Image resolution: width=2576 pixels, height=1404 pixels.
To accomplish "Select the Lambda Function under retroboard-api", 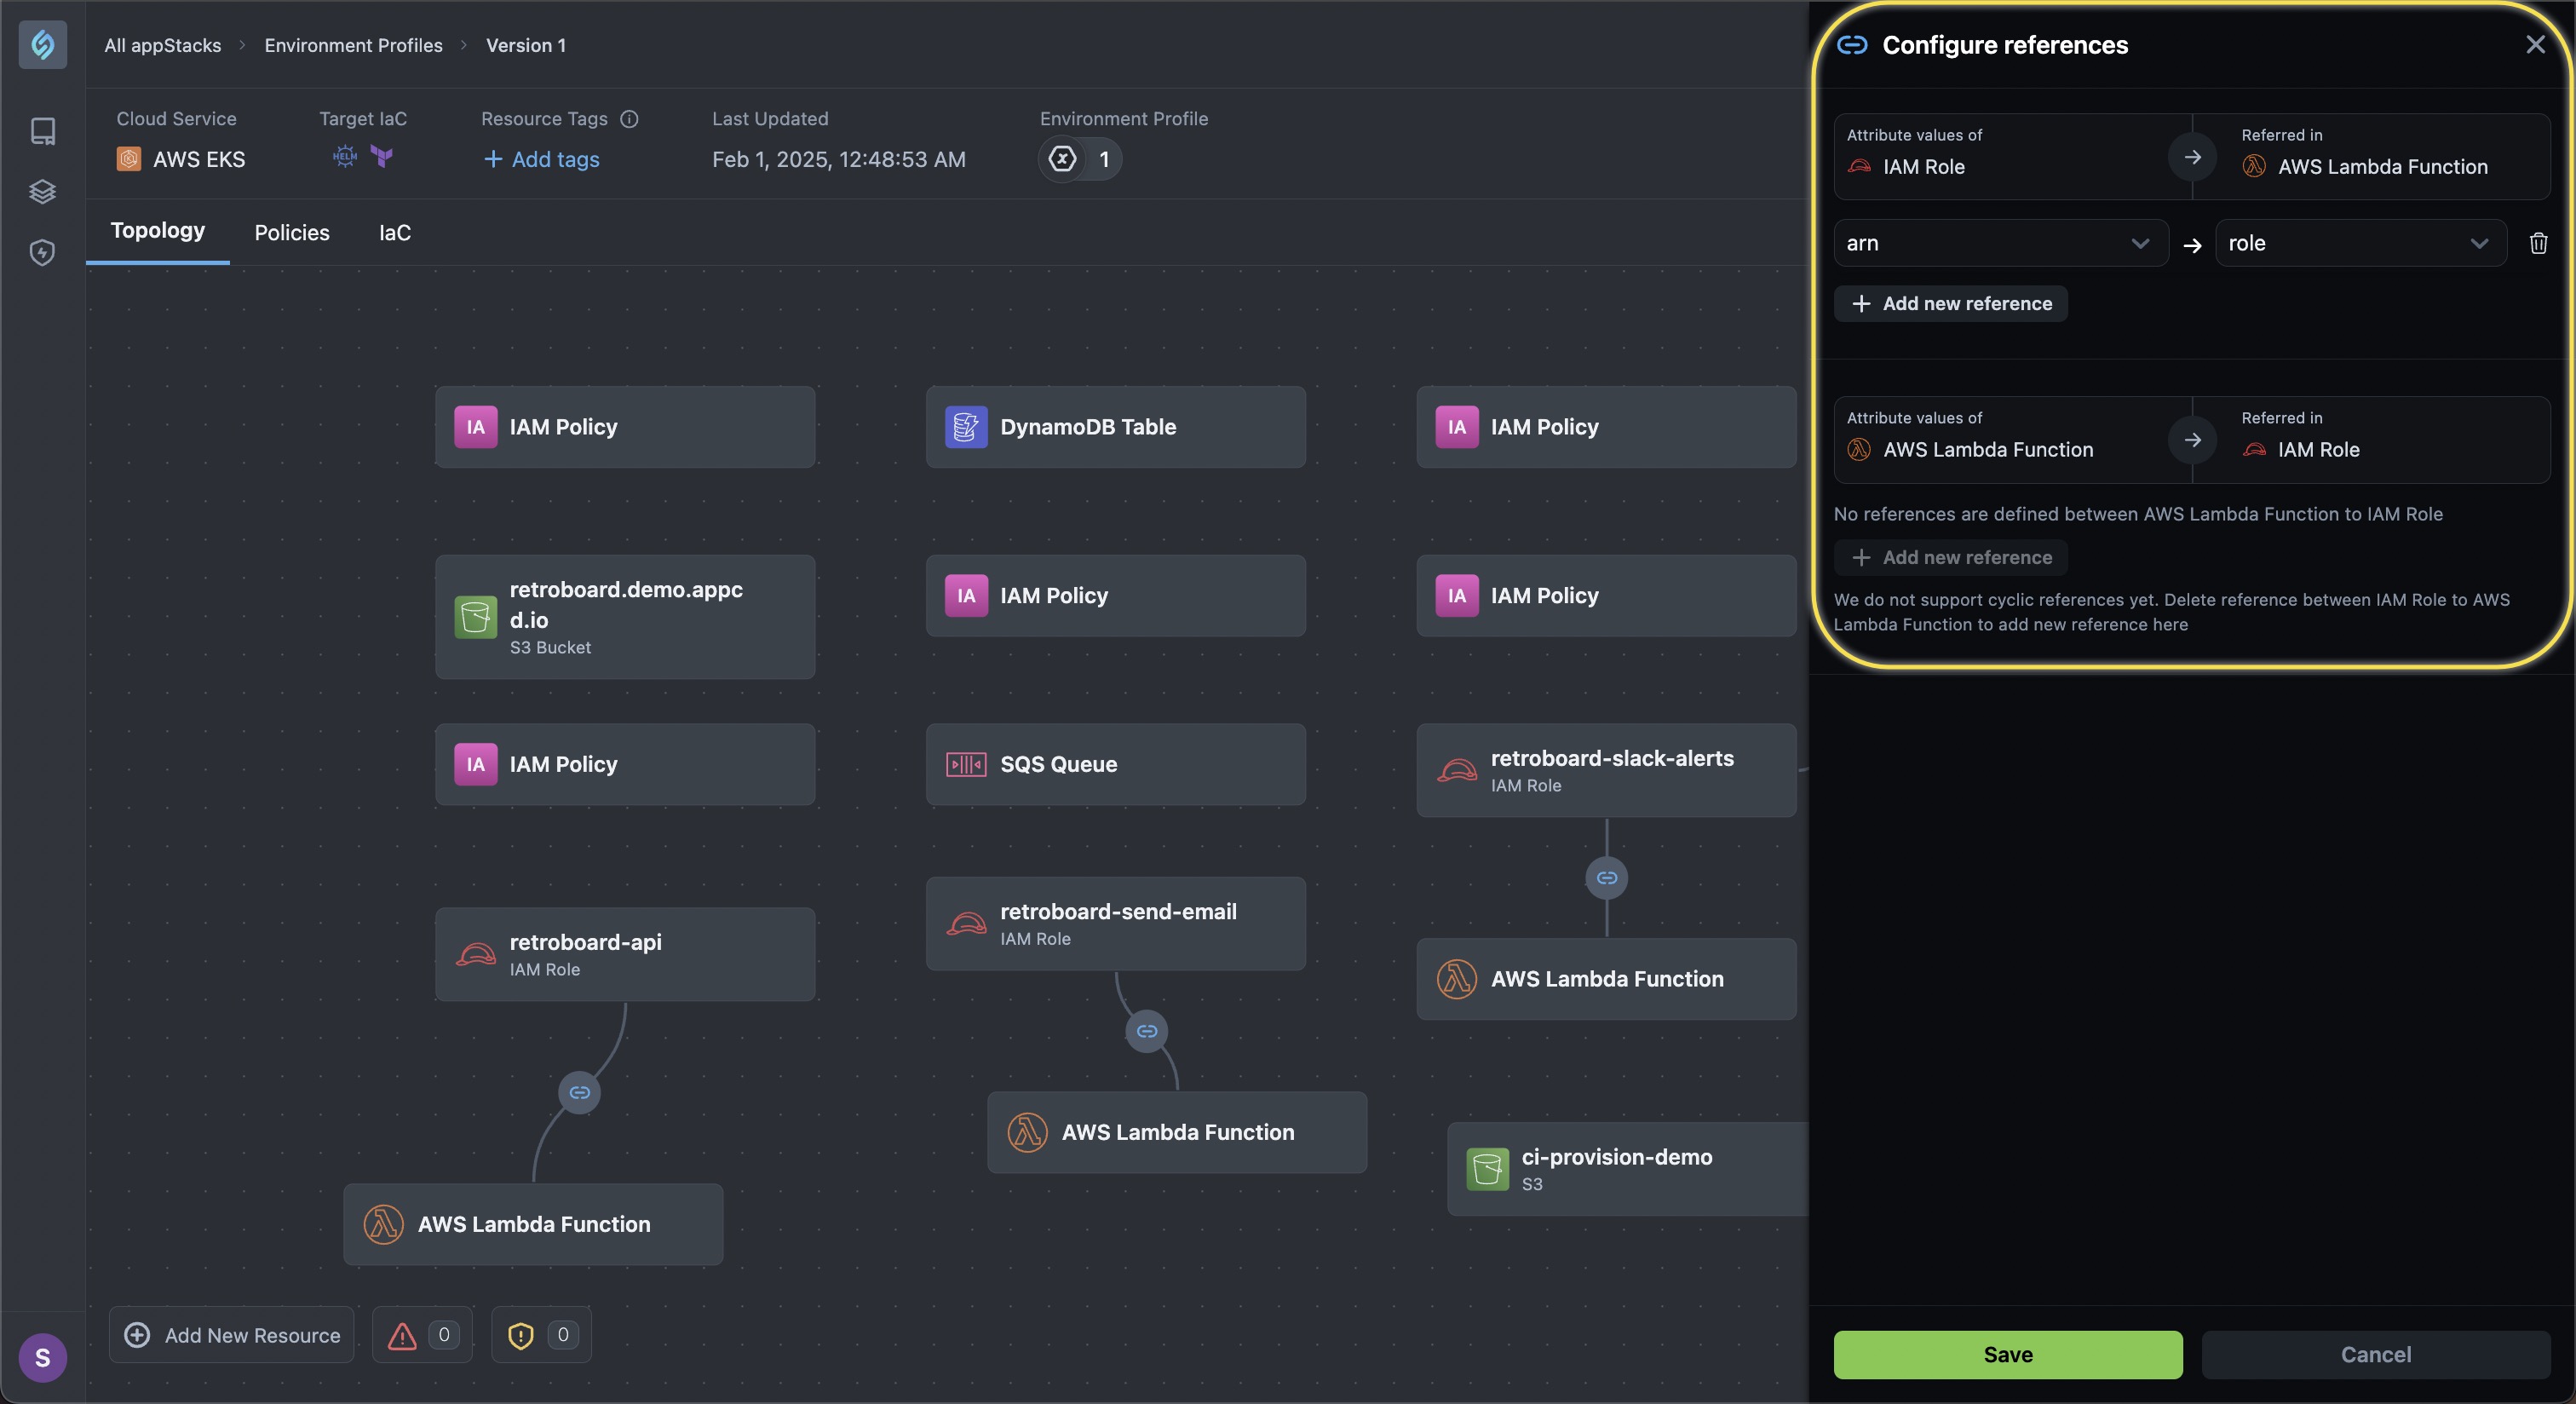I will (x=533, y=1224).
